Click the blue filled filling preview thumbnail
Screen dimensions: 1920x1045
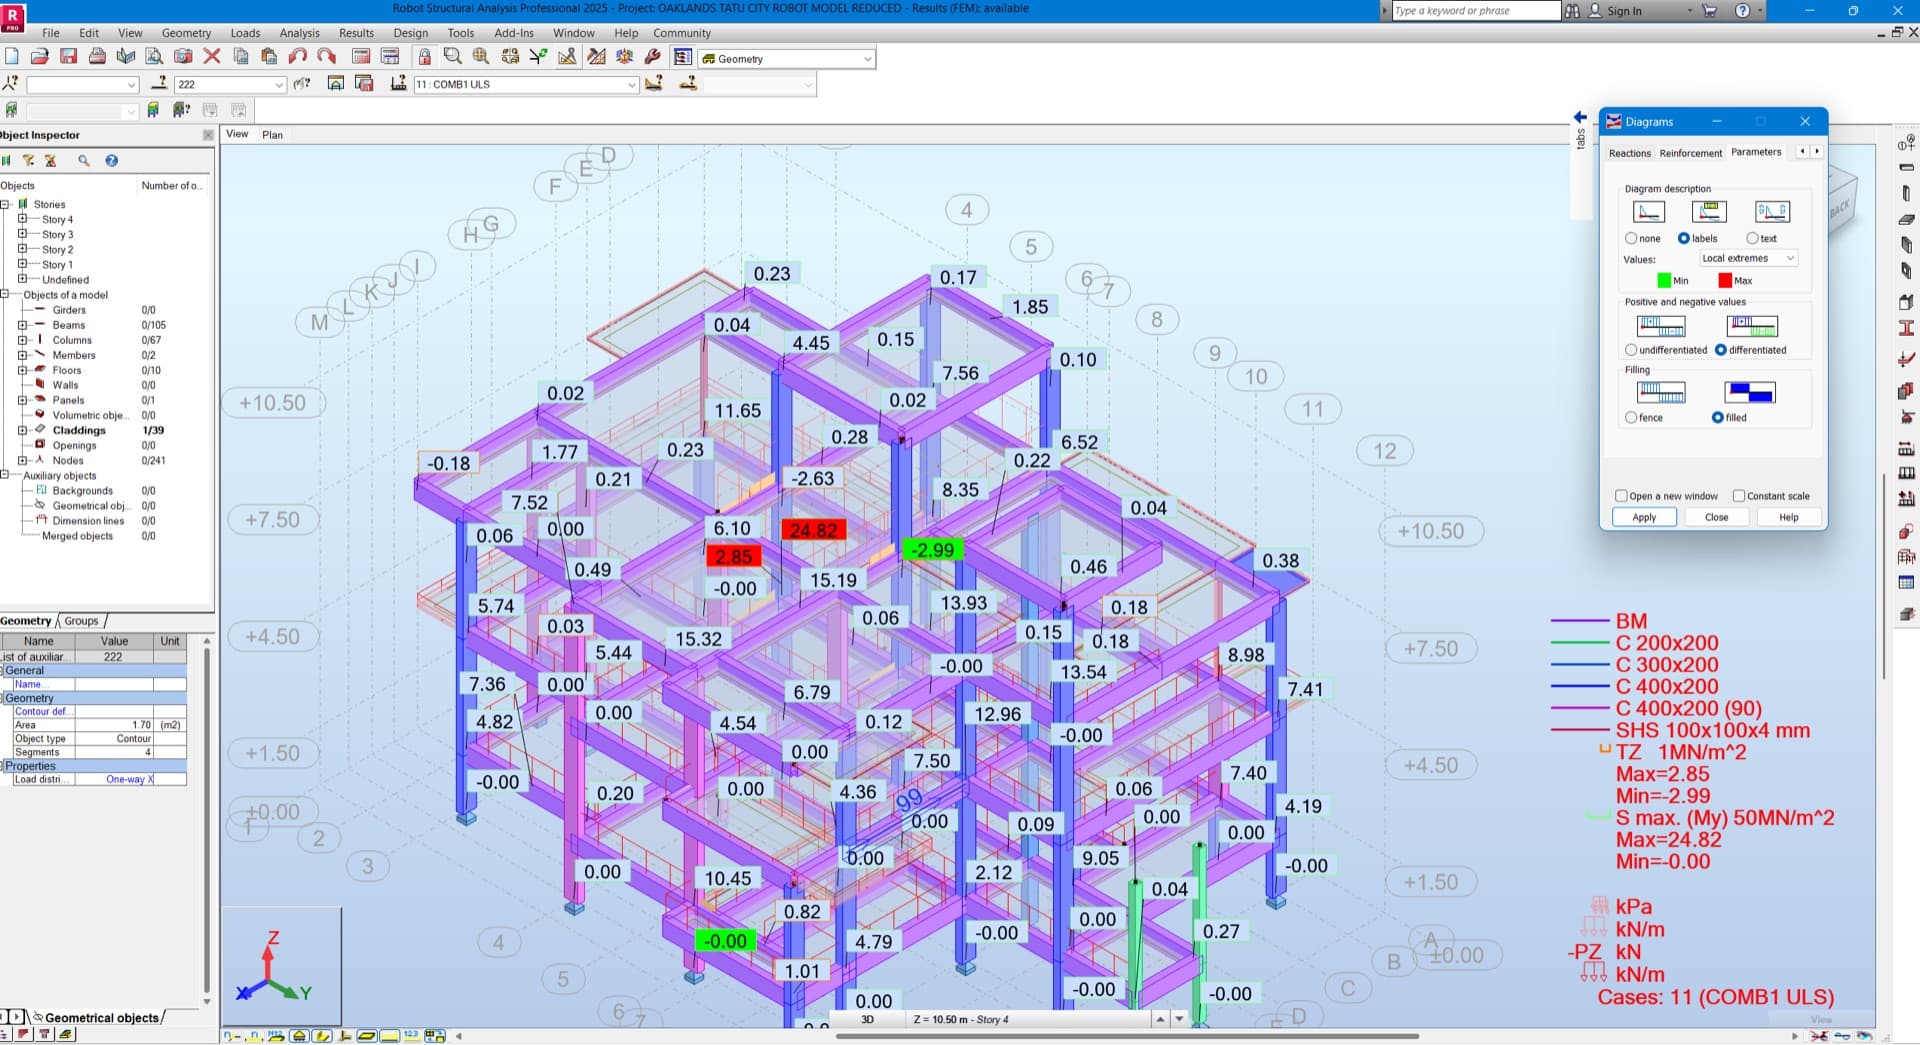(x=1750, y=392)
